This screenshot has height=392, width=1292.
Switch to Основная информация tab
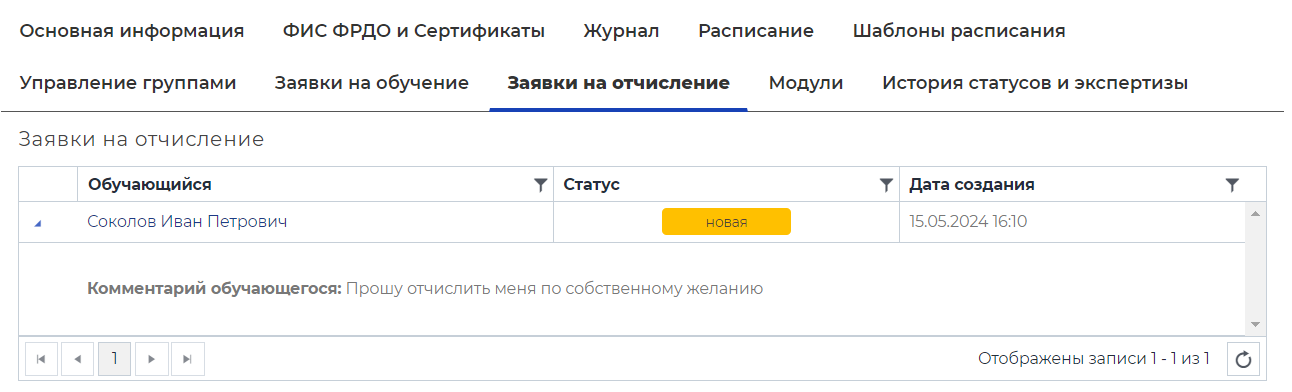(x=132, y=31)
